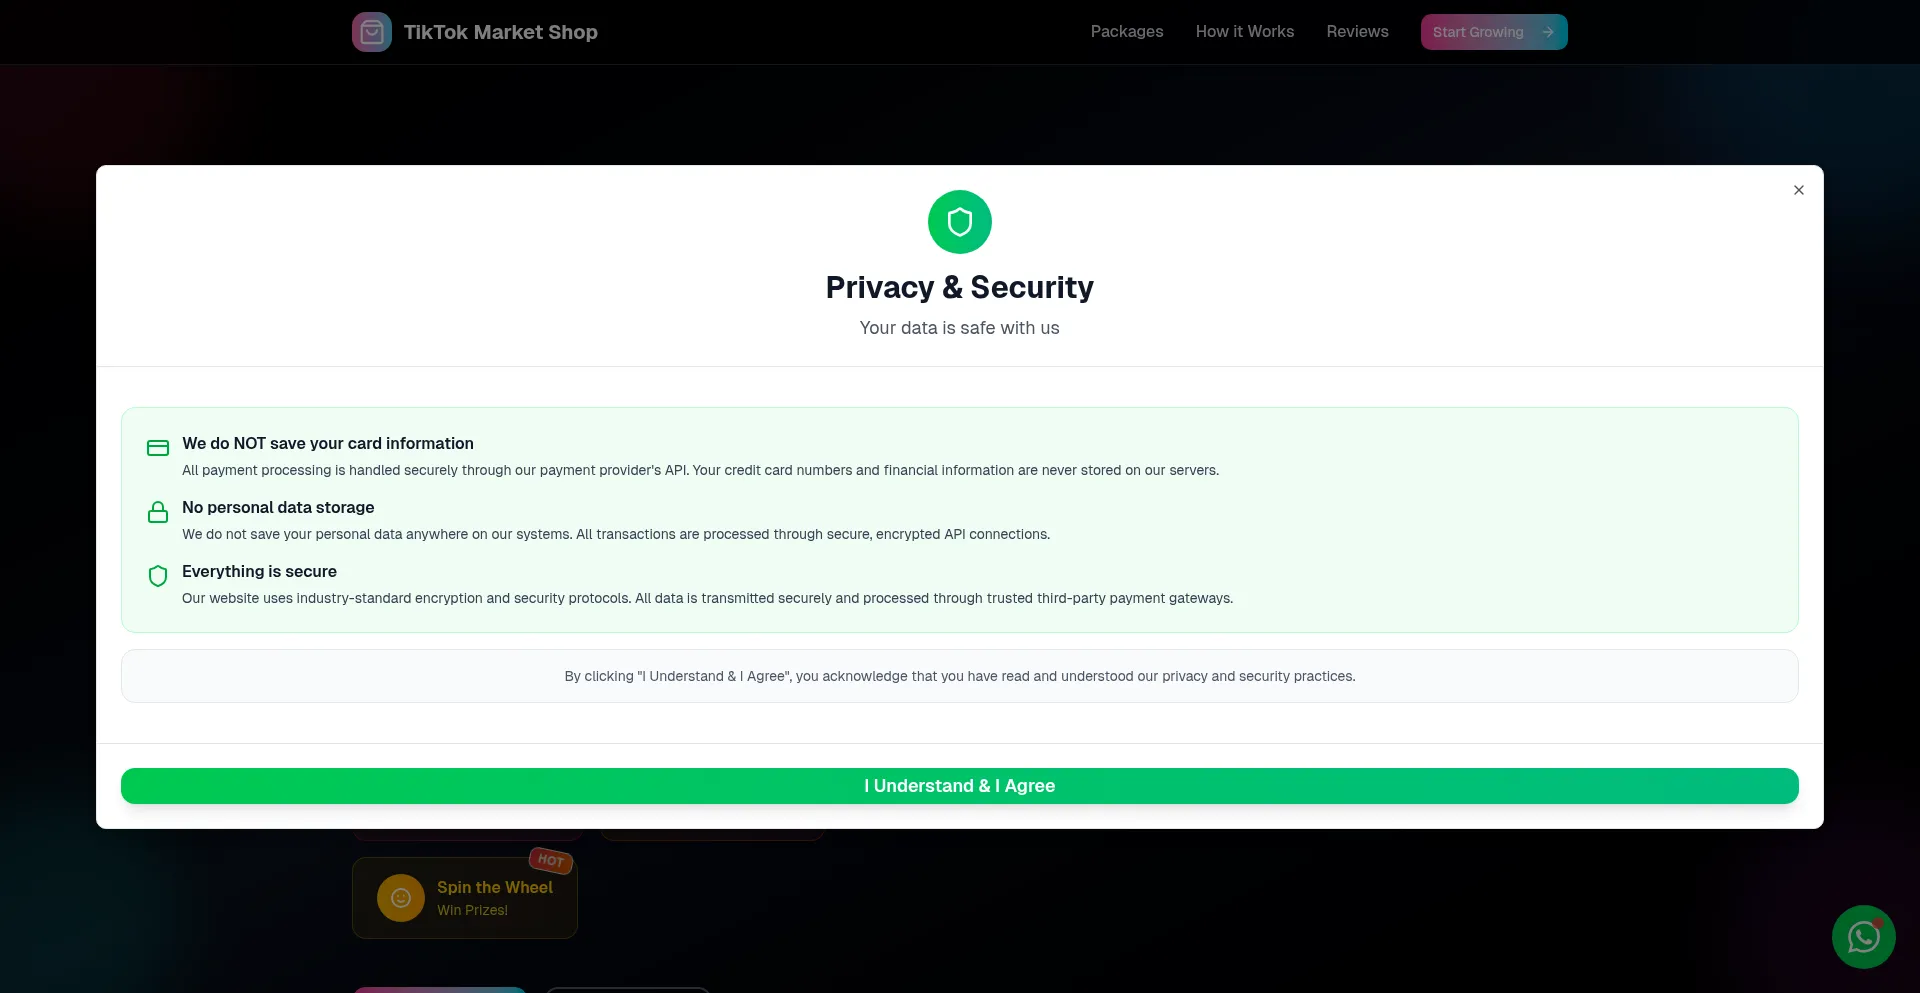Viewport: 1920px width, 993px height.
Task: Click the credit card icon
Action: [x=158, y=448]
